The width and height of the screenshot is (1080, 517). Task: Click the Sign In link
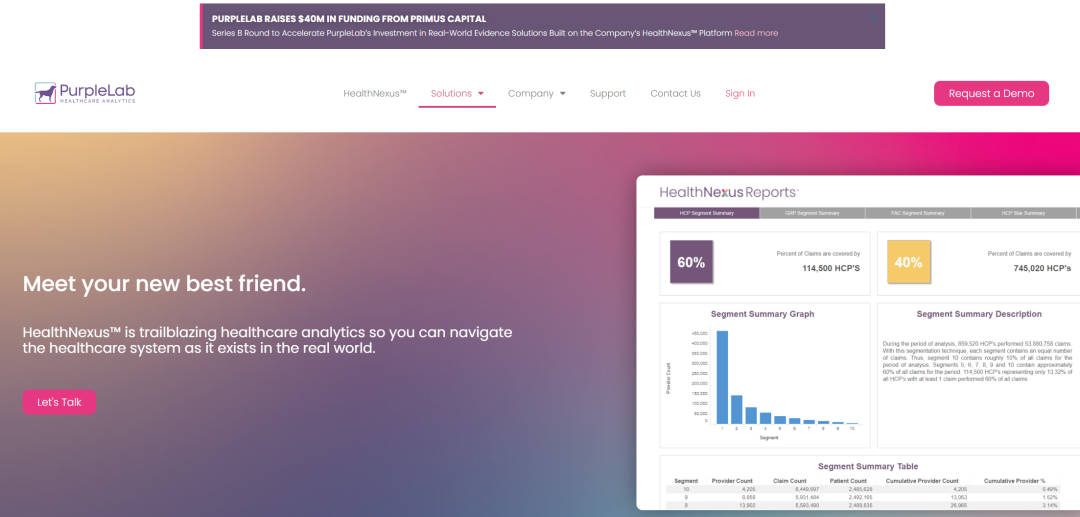(x=740, y=94)
